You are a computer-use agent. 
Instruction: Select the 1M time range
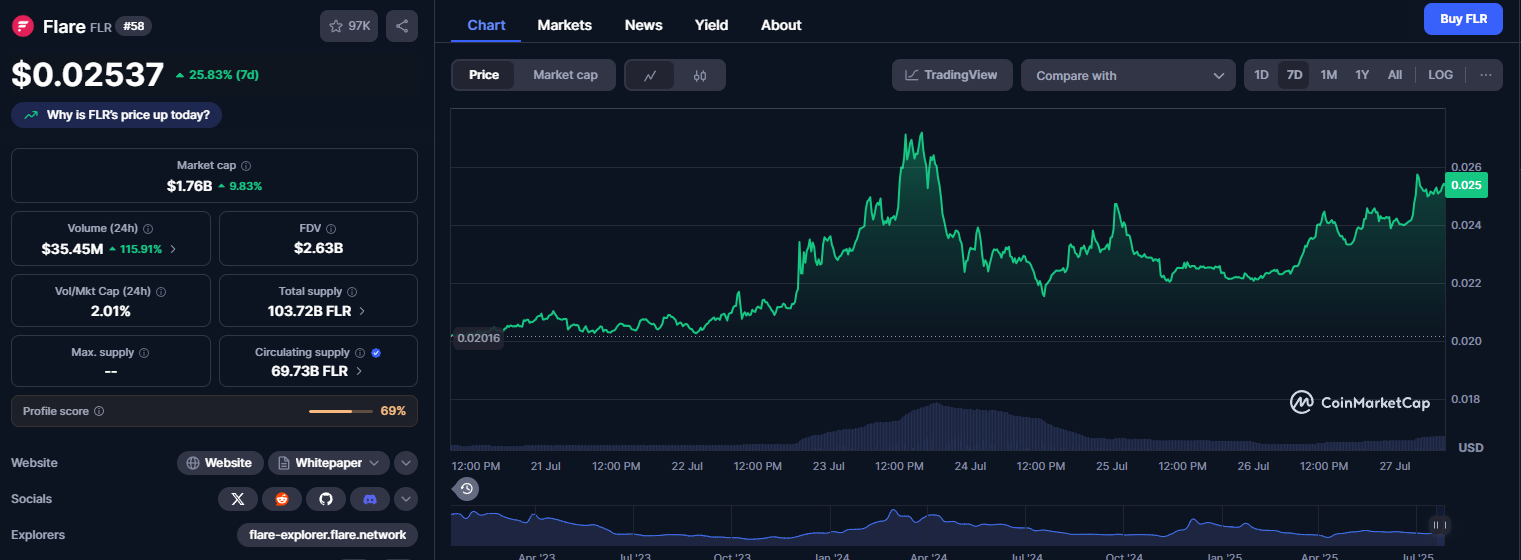[1328, 75]
